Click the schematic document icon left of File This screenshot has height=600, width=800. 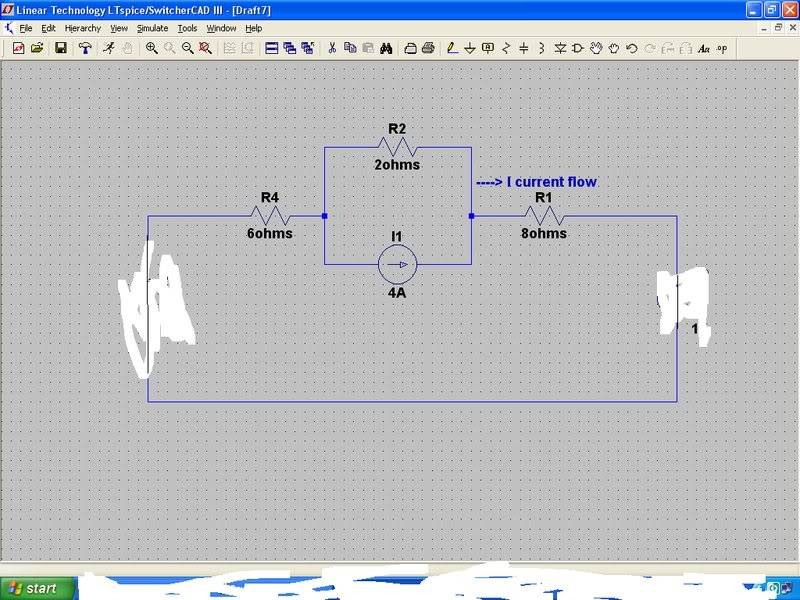pyautogui.click(x=8, y=28)
